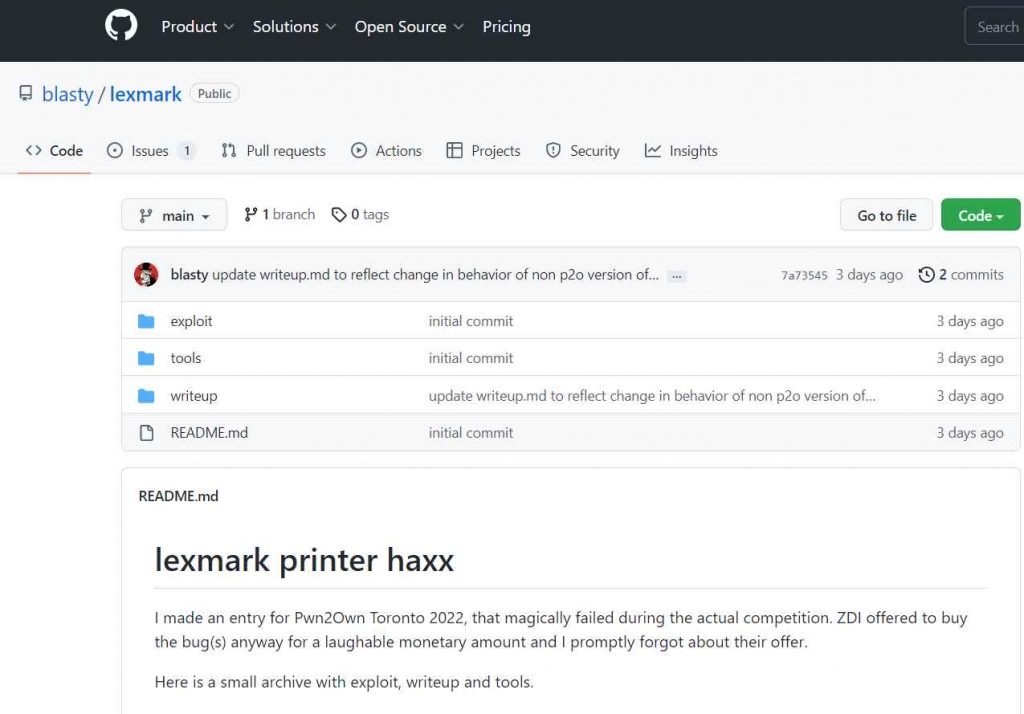Expand the commit message ellipsis
Viewport: 1024px width, 714px height.
(x=677, y=276)
